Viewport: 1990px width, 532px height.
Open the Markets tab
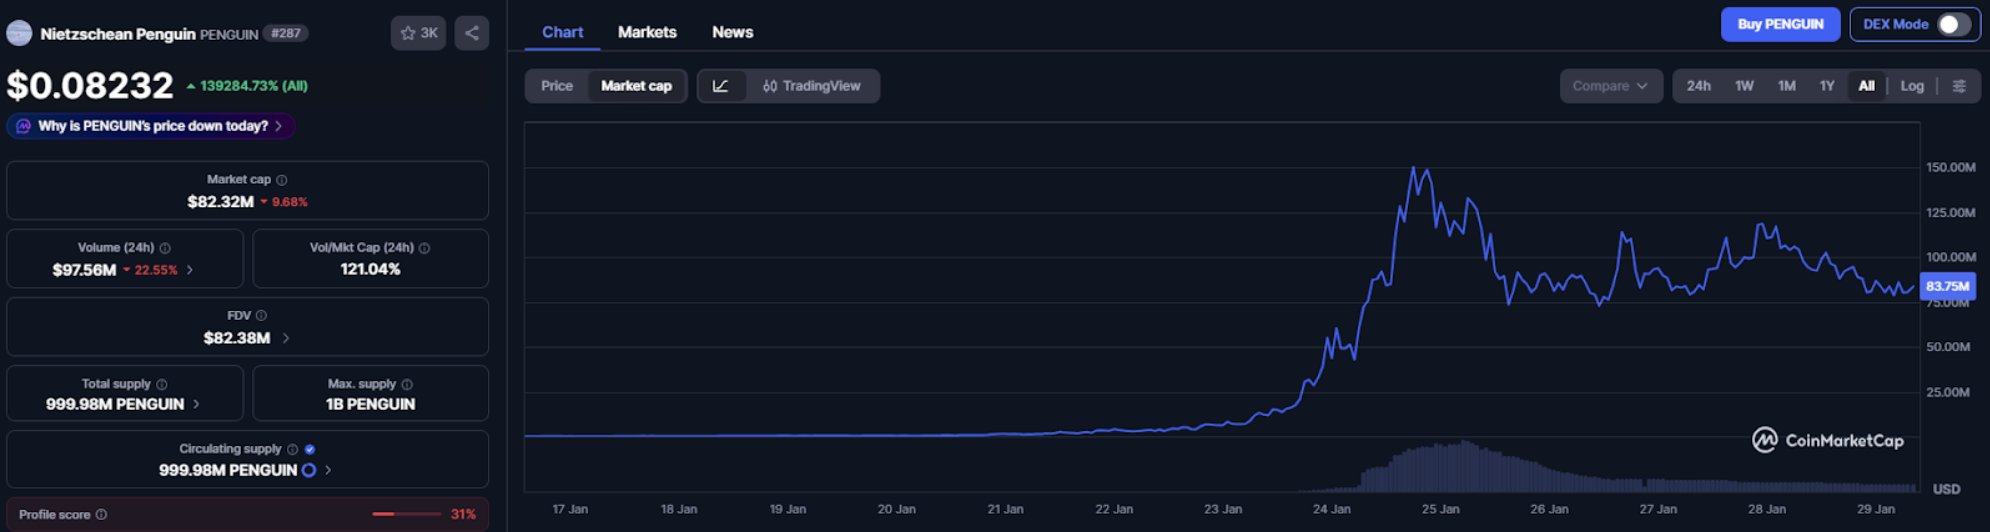click(x=647, y=32)
